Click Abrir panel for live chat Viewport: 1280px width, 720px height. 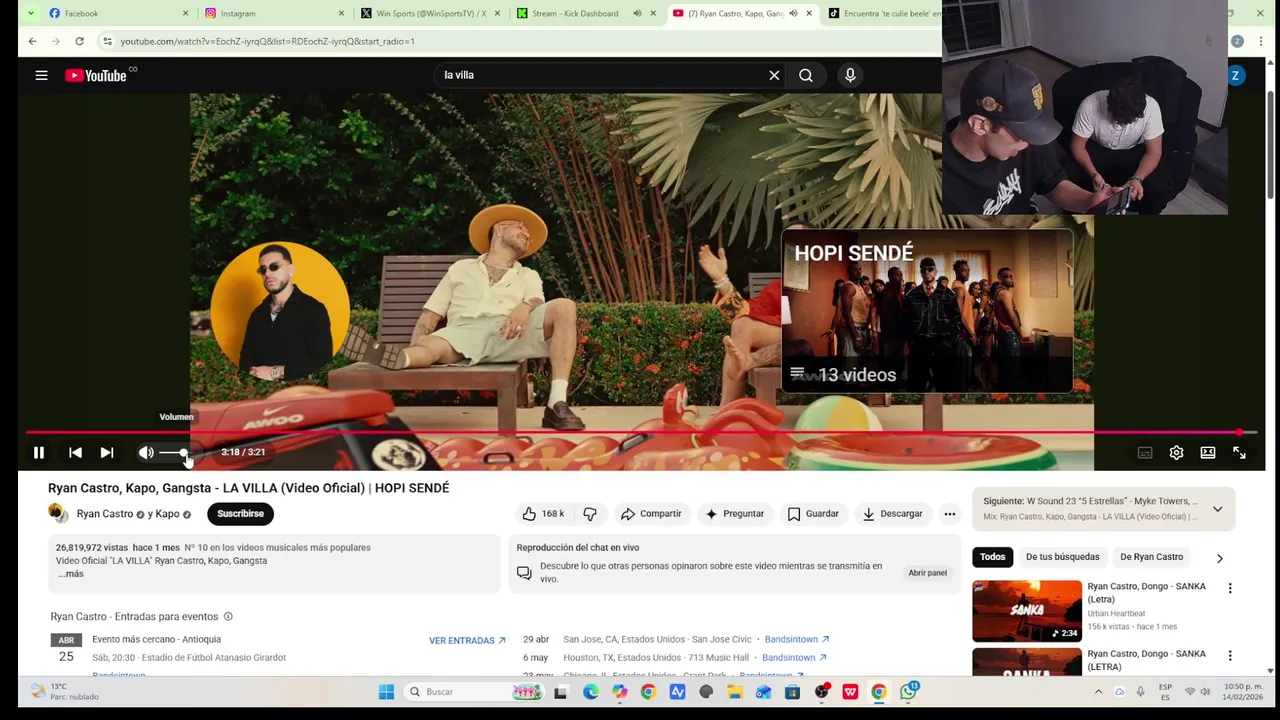(927, 573)
